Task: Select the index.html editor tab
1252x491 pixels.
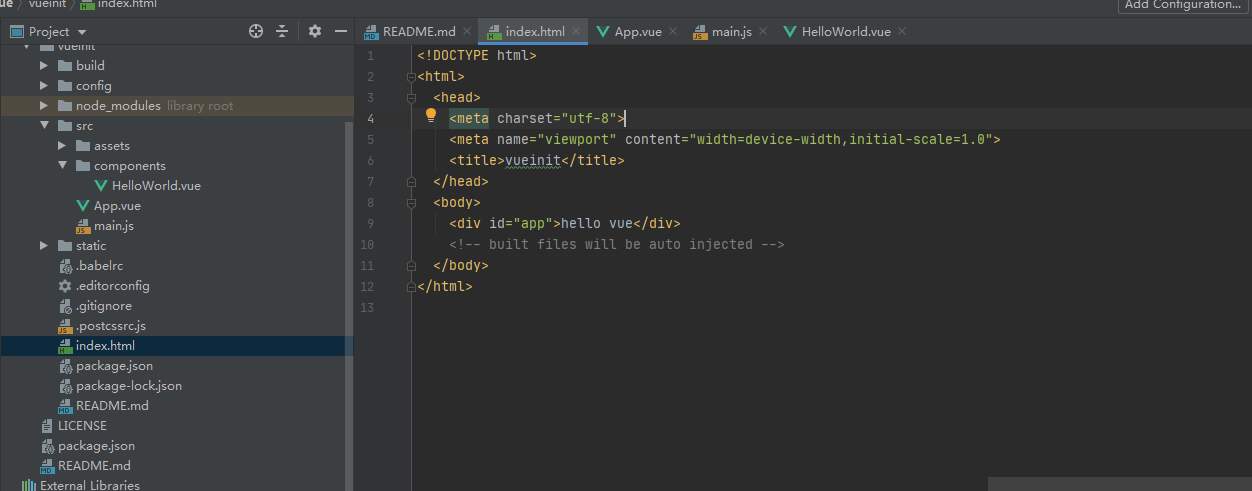Action: [x=535, y=32]
